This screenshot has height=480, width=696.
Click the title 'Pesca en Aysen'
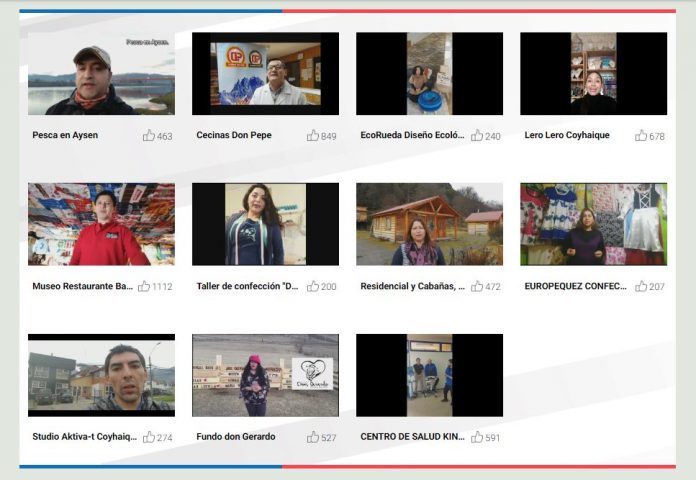coord(65,135)
